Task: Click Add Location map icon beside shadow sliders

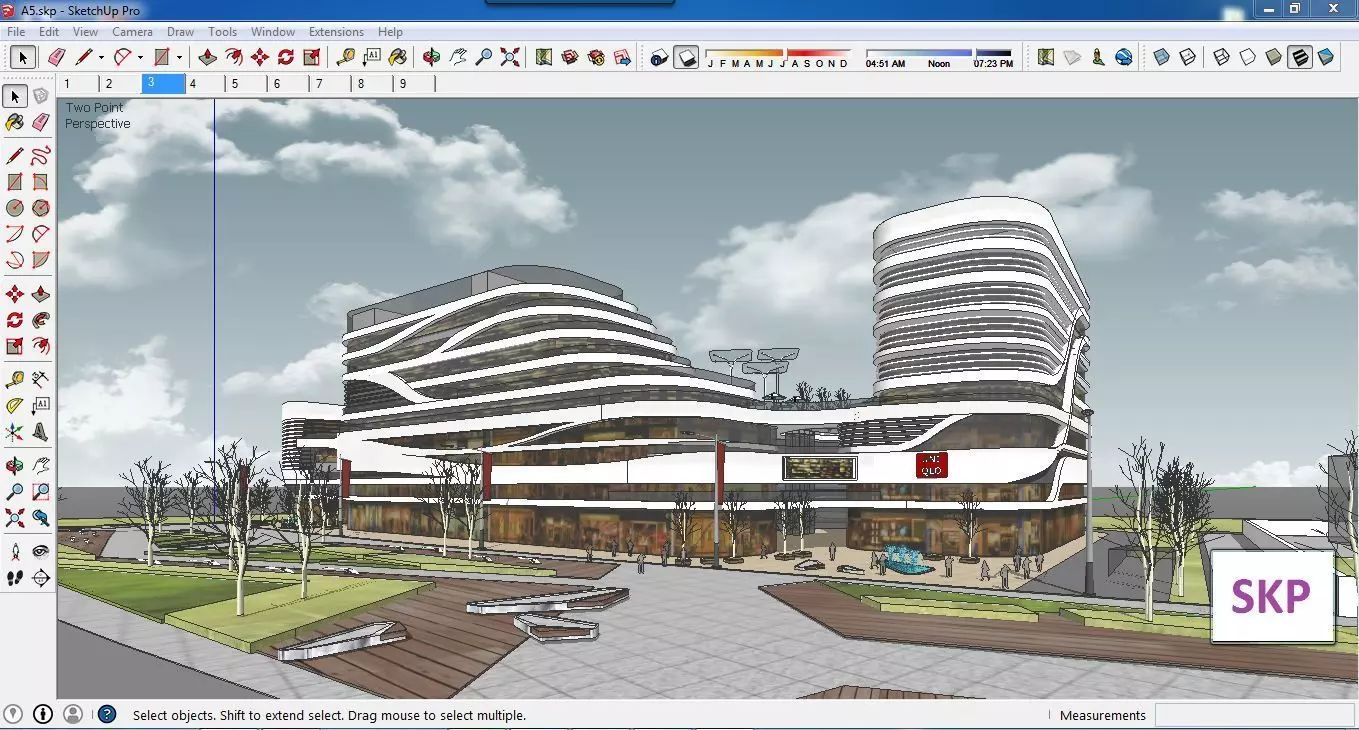Action: 1046,57
